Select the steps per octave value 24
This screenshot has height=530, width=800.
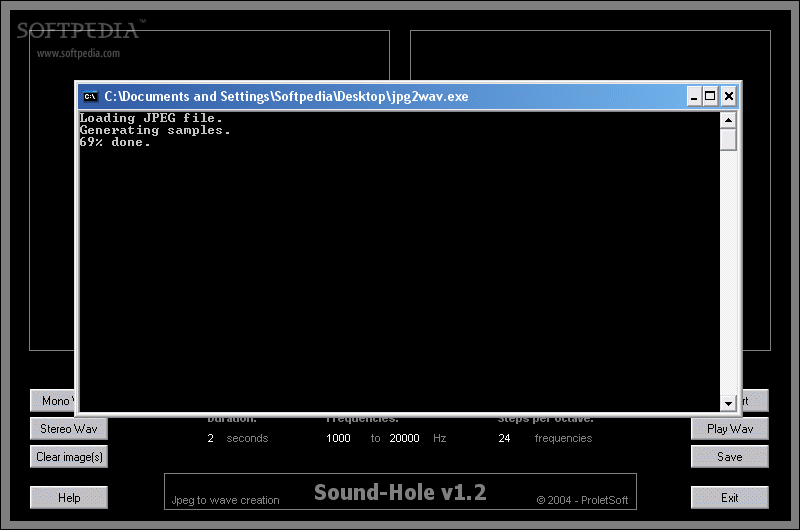click(504, 438)
